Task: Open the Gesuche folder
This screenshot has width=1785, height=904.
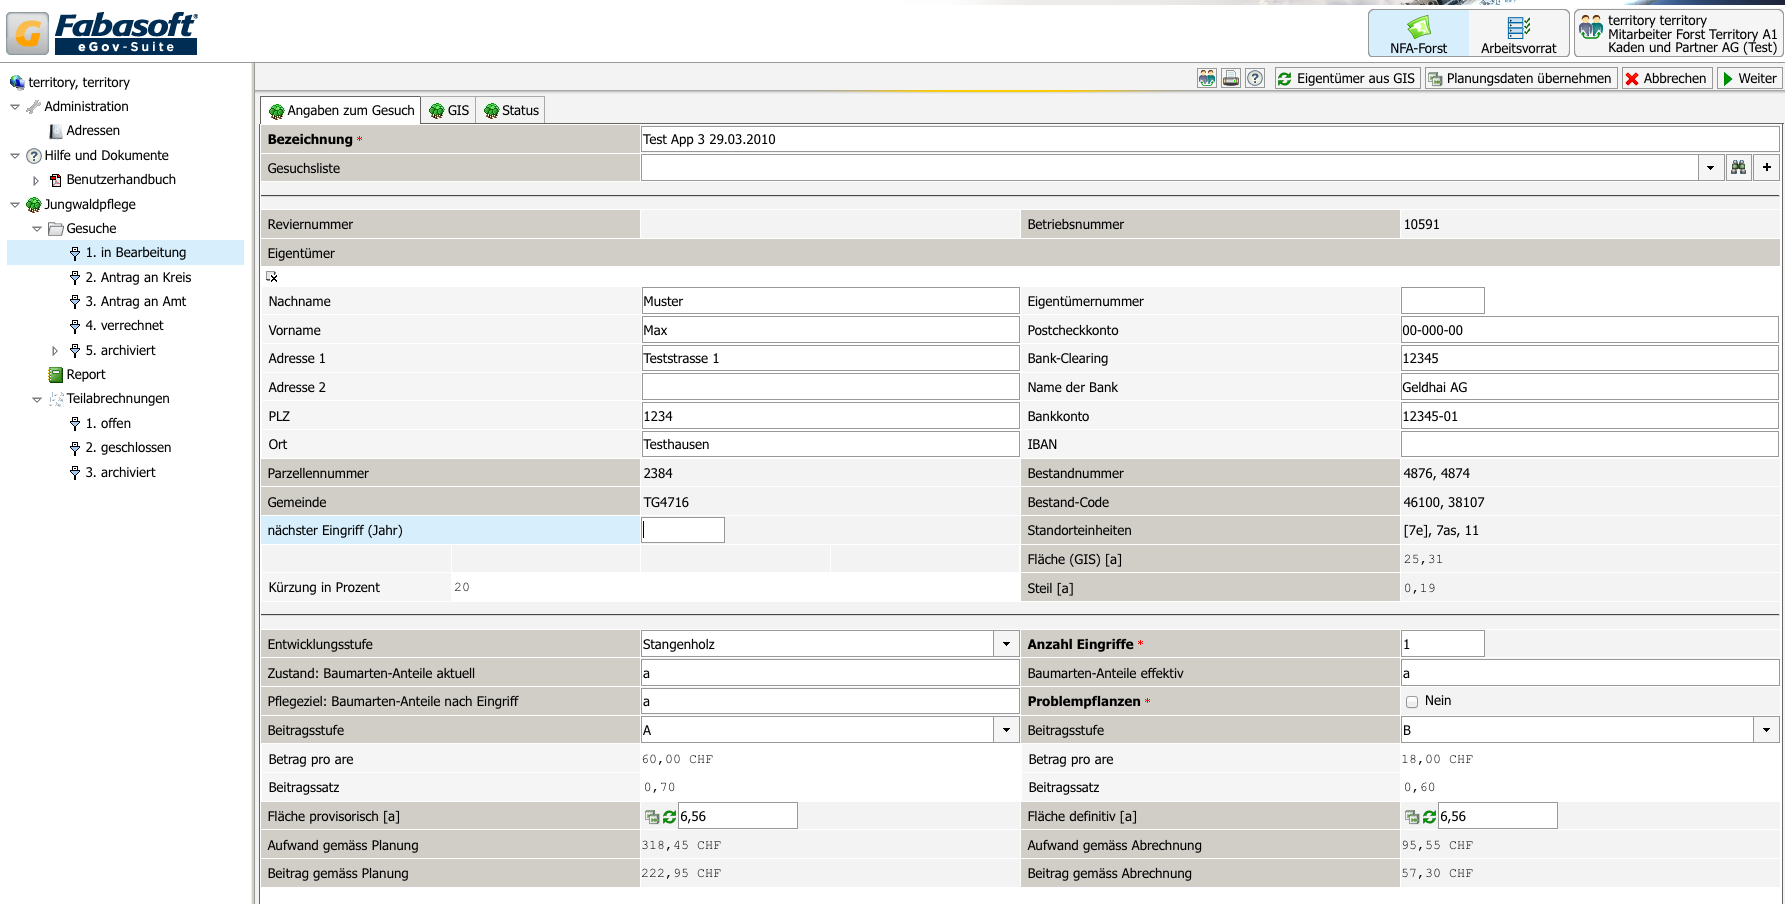Action: pos(82,229)
